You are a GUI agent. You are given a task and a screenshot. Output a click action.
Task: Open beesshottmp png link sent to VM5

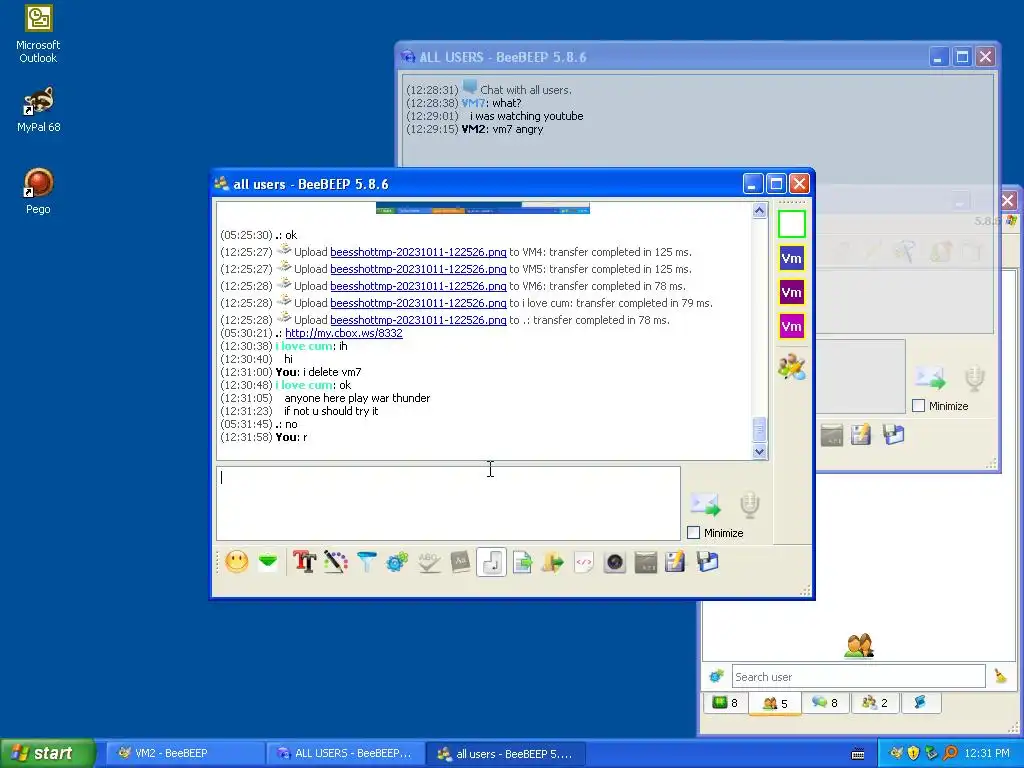(418, 269)
